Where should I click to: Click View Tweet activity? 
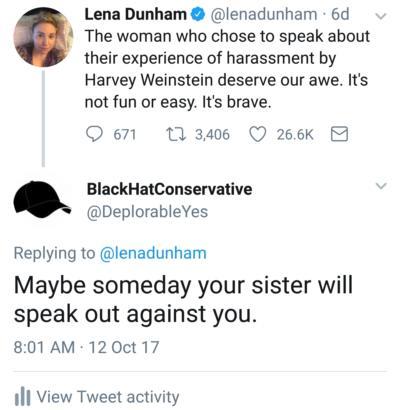108,397
